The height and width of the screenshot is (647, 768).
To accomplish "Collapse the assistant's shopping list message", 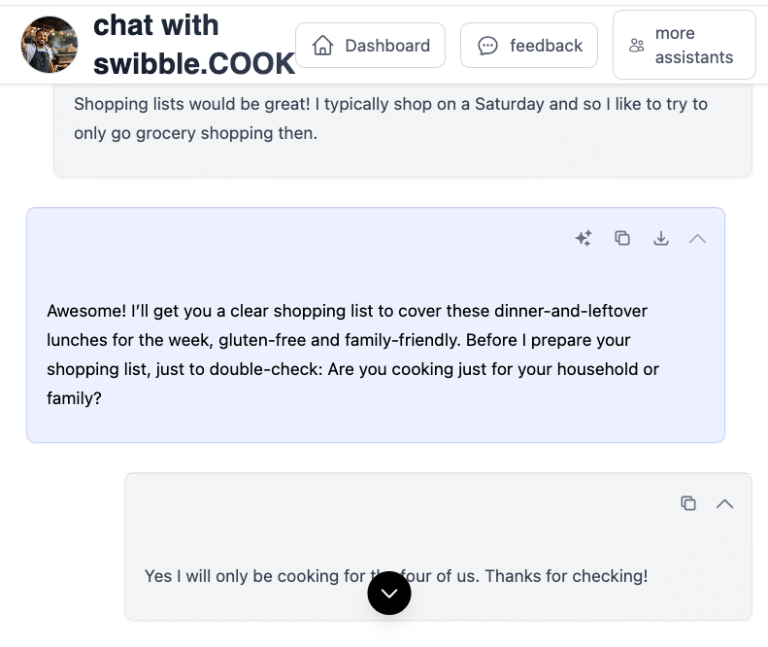I will point(698,238).
